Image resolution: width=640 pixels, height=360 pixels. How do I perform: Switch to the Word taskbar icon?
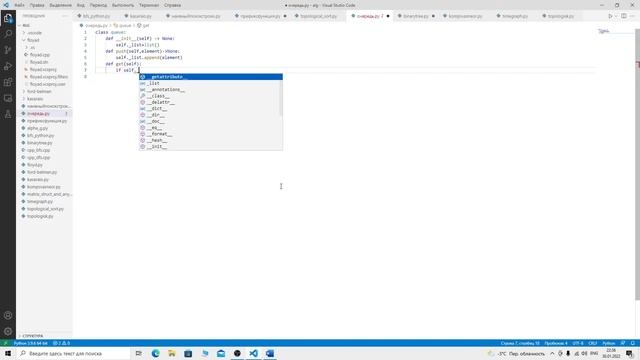pyautogui.click(x=270, y=353)
